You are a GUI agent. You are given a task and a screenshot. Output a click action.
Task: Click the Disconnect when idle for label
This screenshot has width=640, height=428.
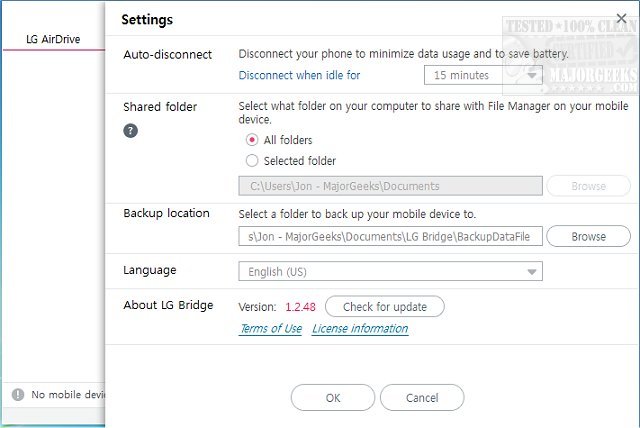click(x=300, y=75)
